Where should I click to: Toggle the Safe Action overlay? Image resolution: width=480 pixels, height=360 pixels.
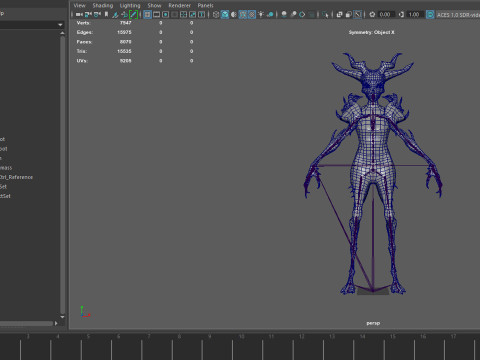click(x=192, y=14)
